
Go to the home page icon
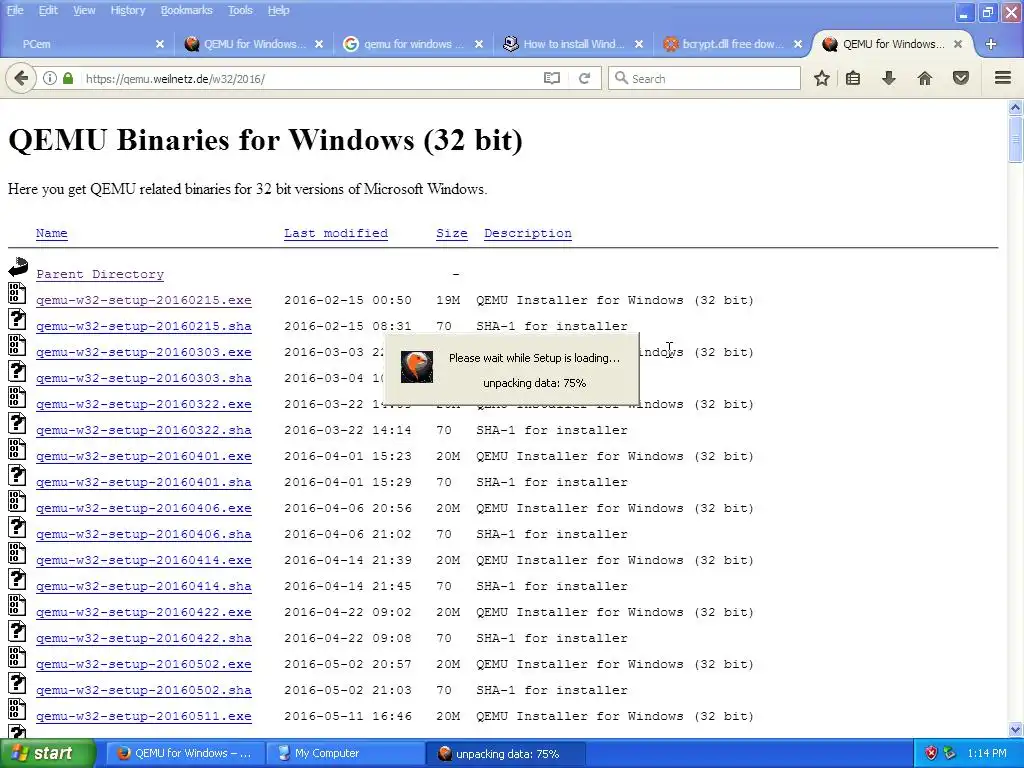[x=925, y=78]
